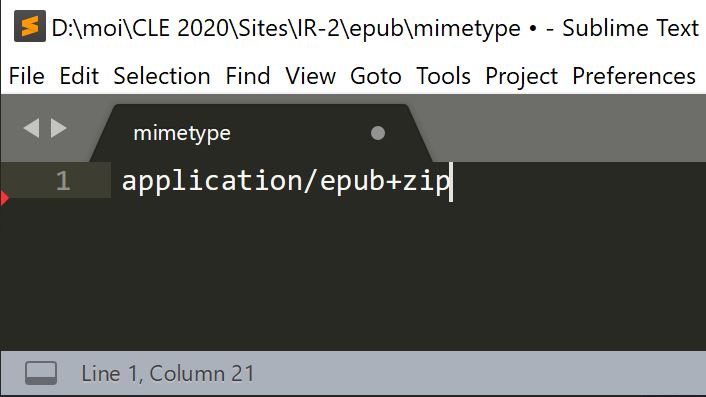Click the next tab right arrow
The height and width of the screenshot is (397, 706).
(59, 128)
